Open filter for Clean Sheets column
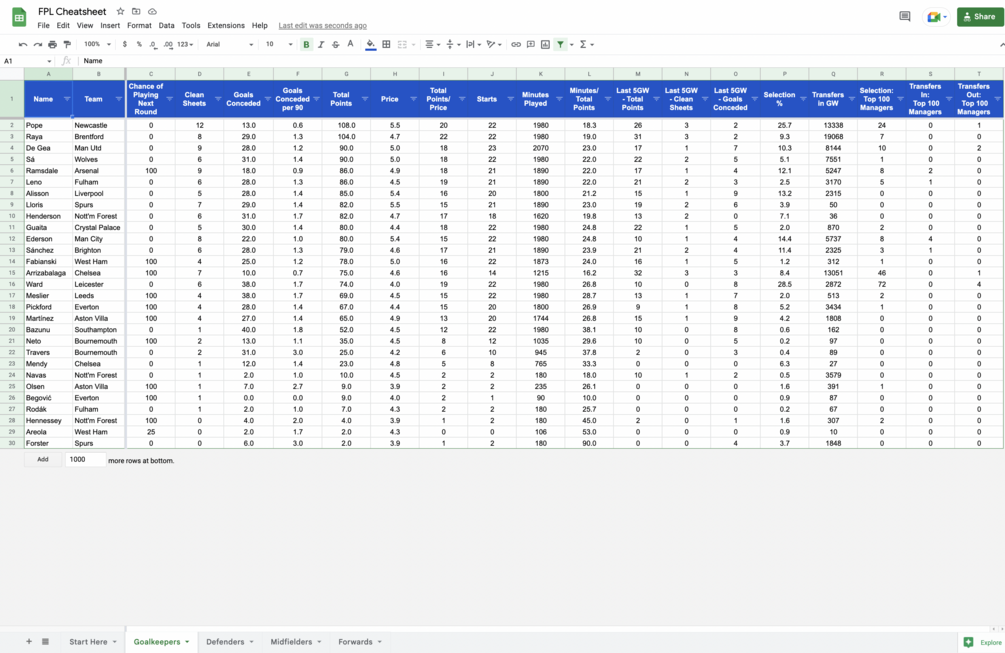This screenshot has width=1005, height=653. (218, 99)
